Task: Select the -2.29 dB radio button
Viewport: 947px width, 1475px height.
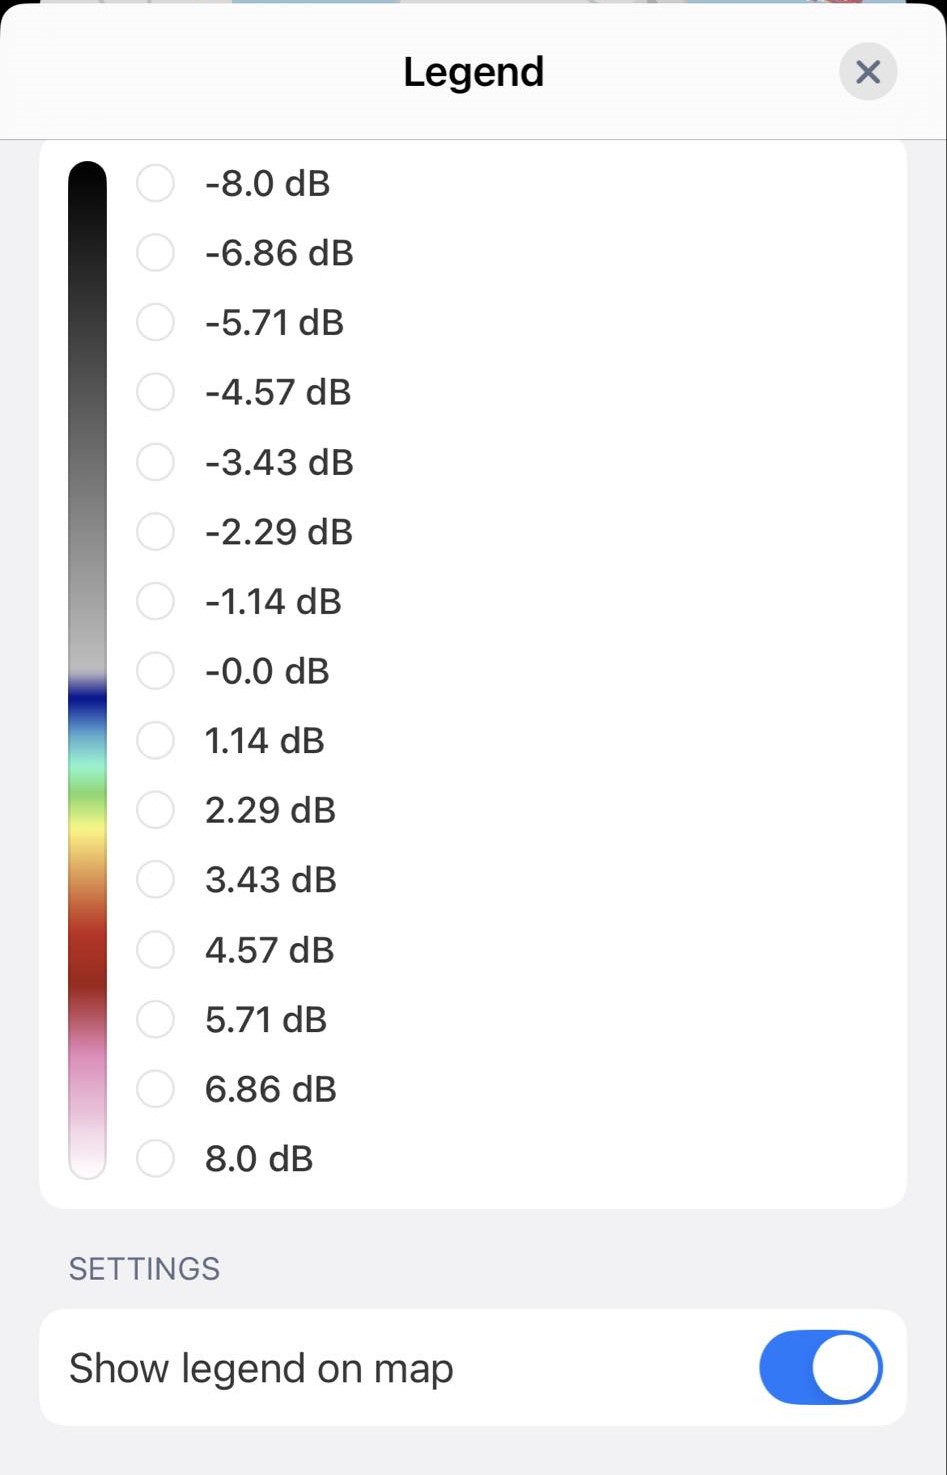Action: pos(155,531)
